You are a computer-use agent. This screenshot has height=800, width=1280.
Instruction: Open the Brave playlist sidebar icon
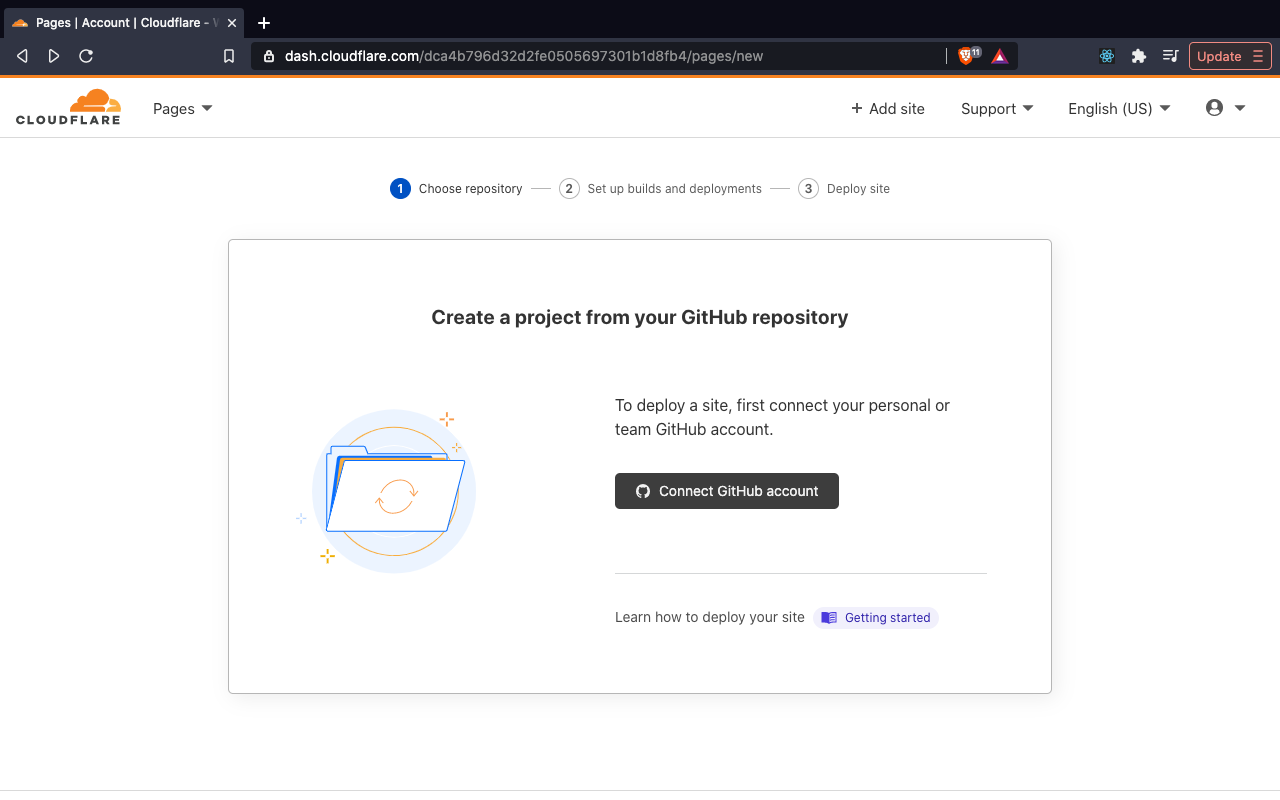click(x=1170, y=56)
